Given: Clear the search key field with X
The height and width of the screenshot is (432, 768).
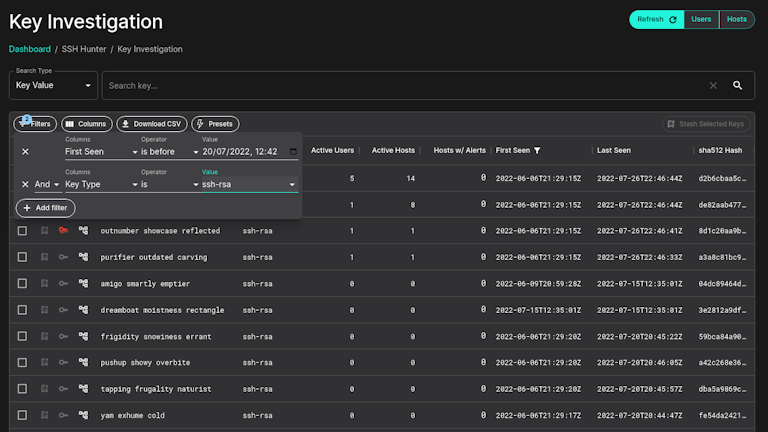Looking at the screenshot, I should (713, 86).
